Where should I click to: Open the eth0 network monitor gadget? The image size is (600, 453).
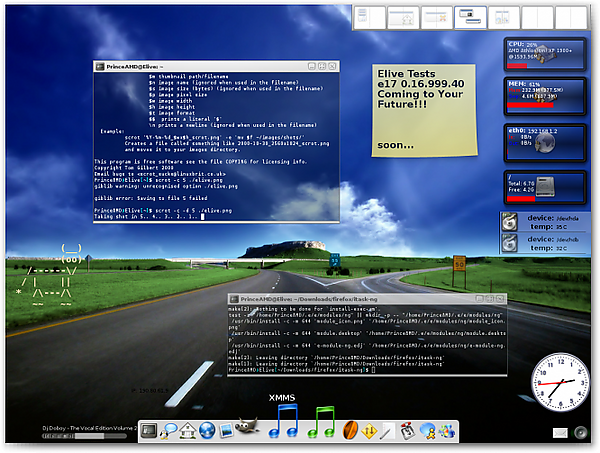click(x=545, y=143)
